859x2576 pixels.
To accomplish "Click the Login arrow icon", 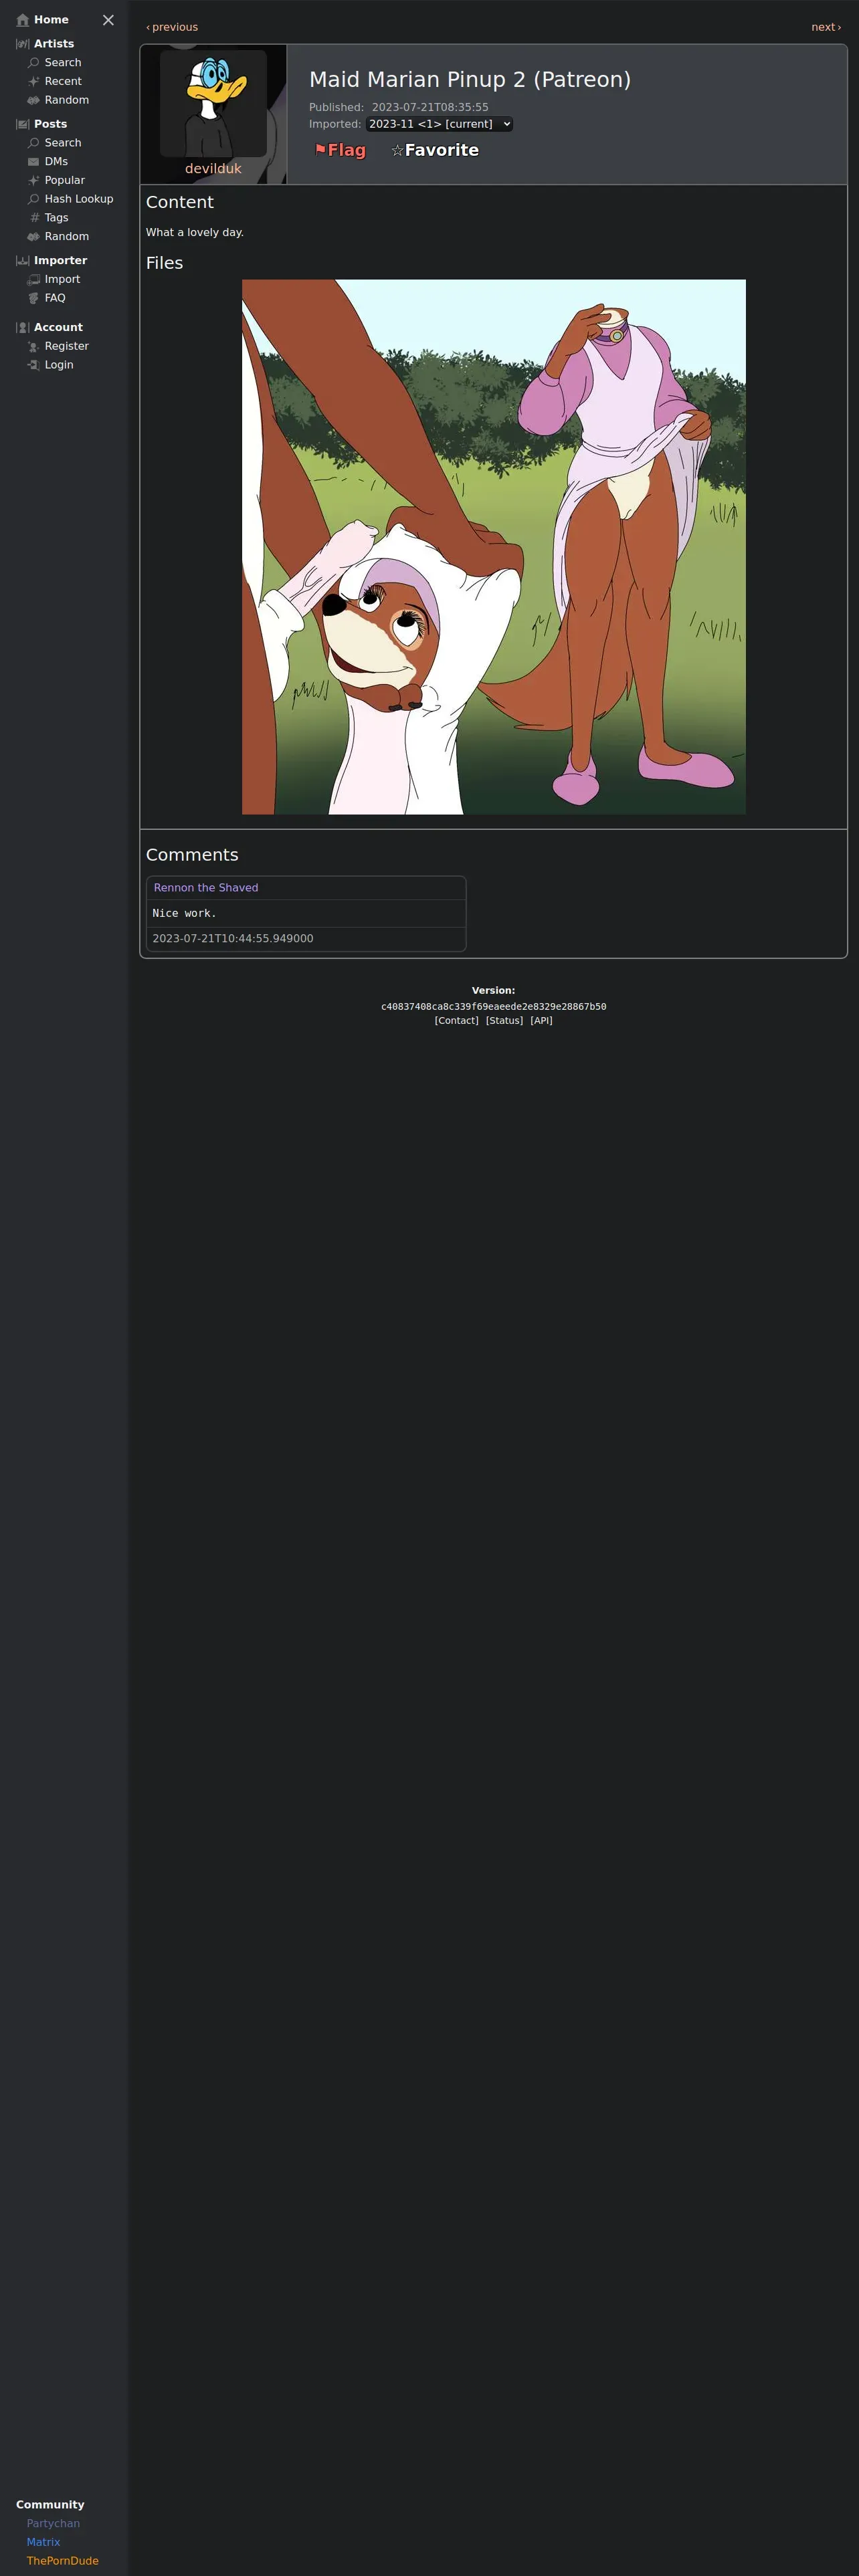I will click(34, 365).
